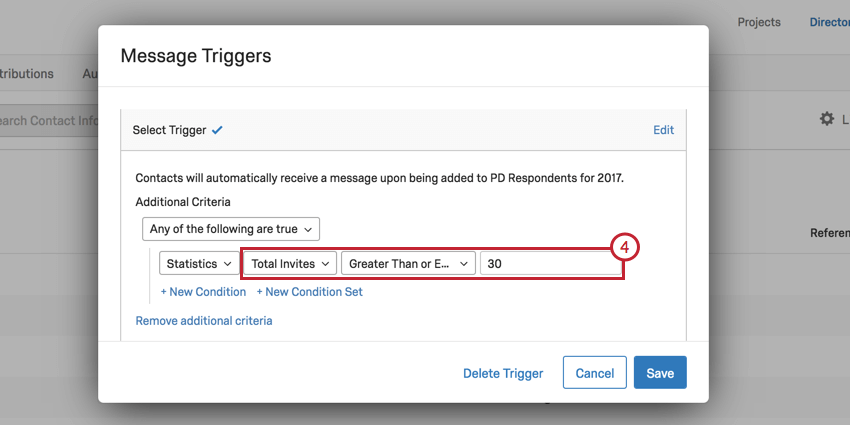Save the message trigger

click(x=660, y=372)
